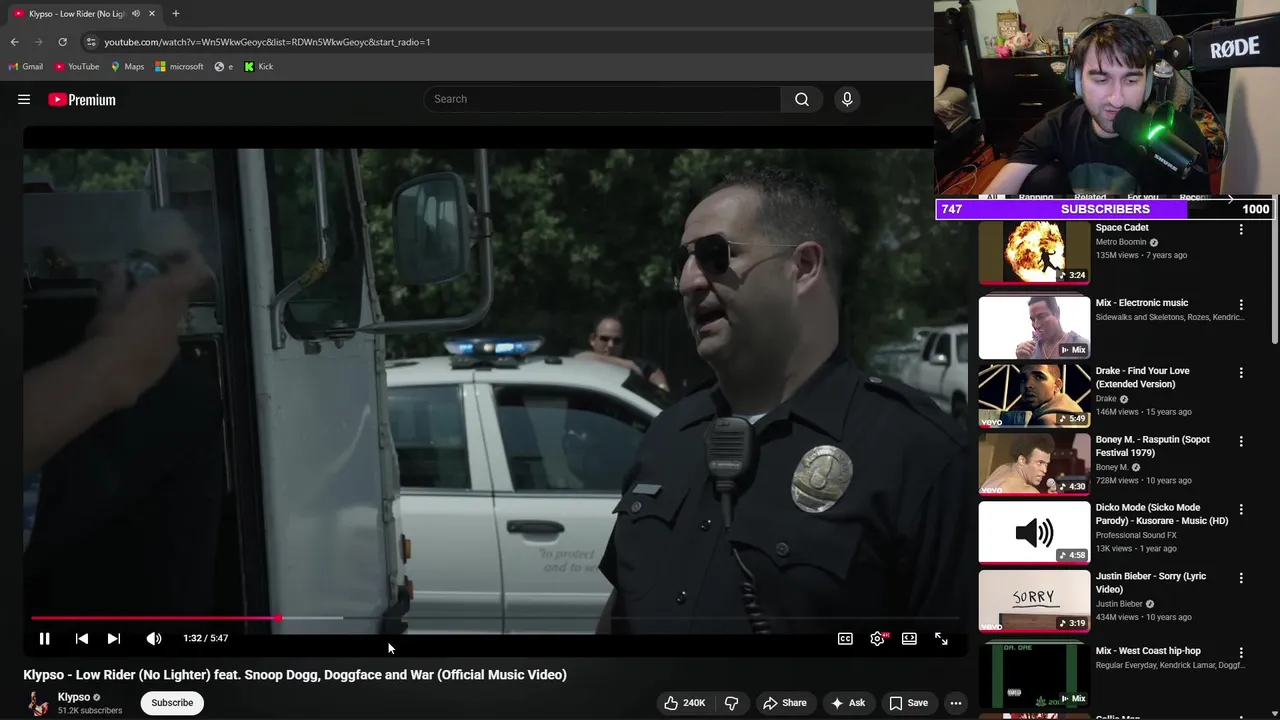Like the video with 240K thumbs up
Viewport: 1280px width, 720px height.
tap(686, 703)
